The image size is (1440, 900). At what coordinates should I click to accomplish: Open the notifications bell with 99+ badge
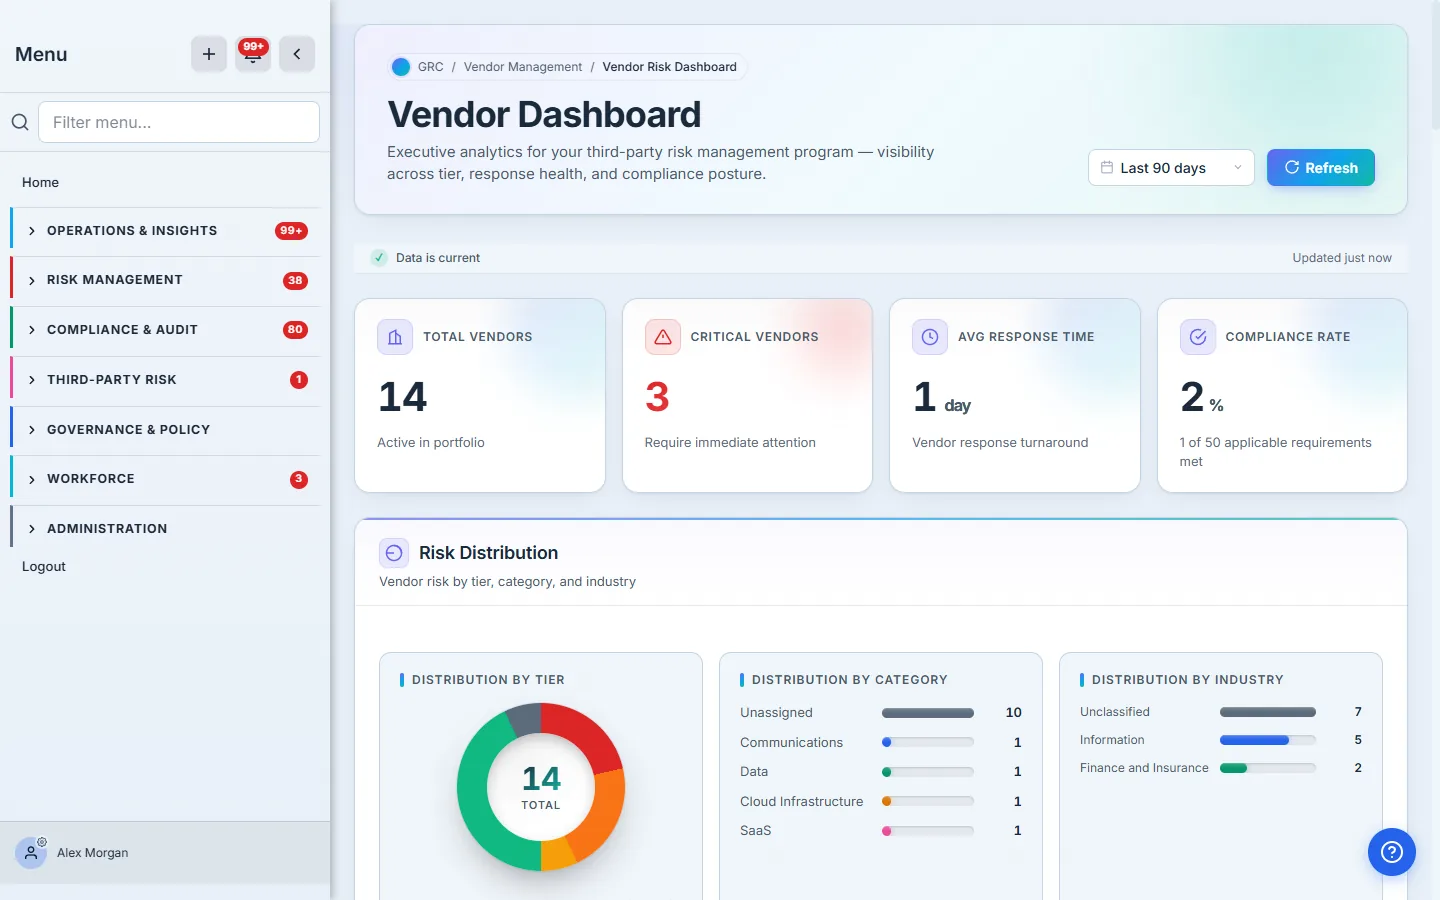(x=253, y=54)
